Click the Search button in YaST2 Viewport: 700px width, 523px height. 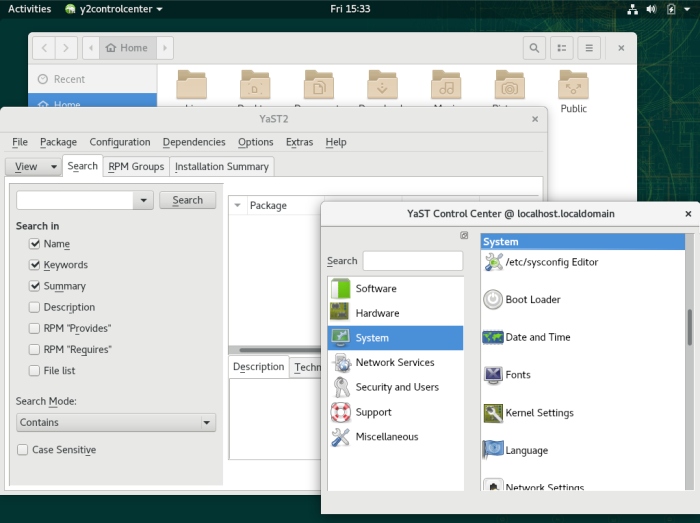(x=187, y=200)
